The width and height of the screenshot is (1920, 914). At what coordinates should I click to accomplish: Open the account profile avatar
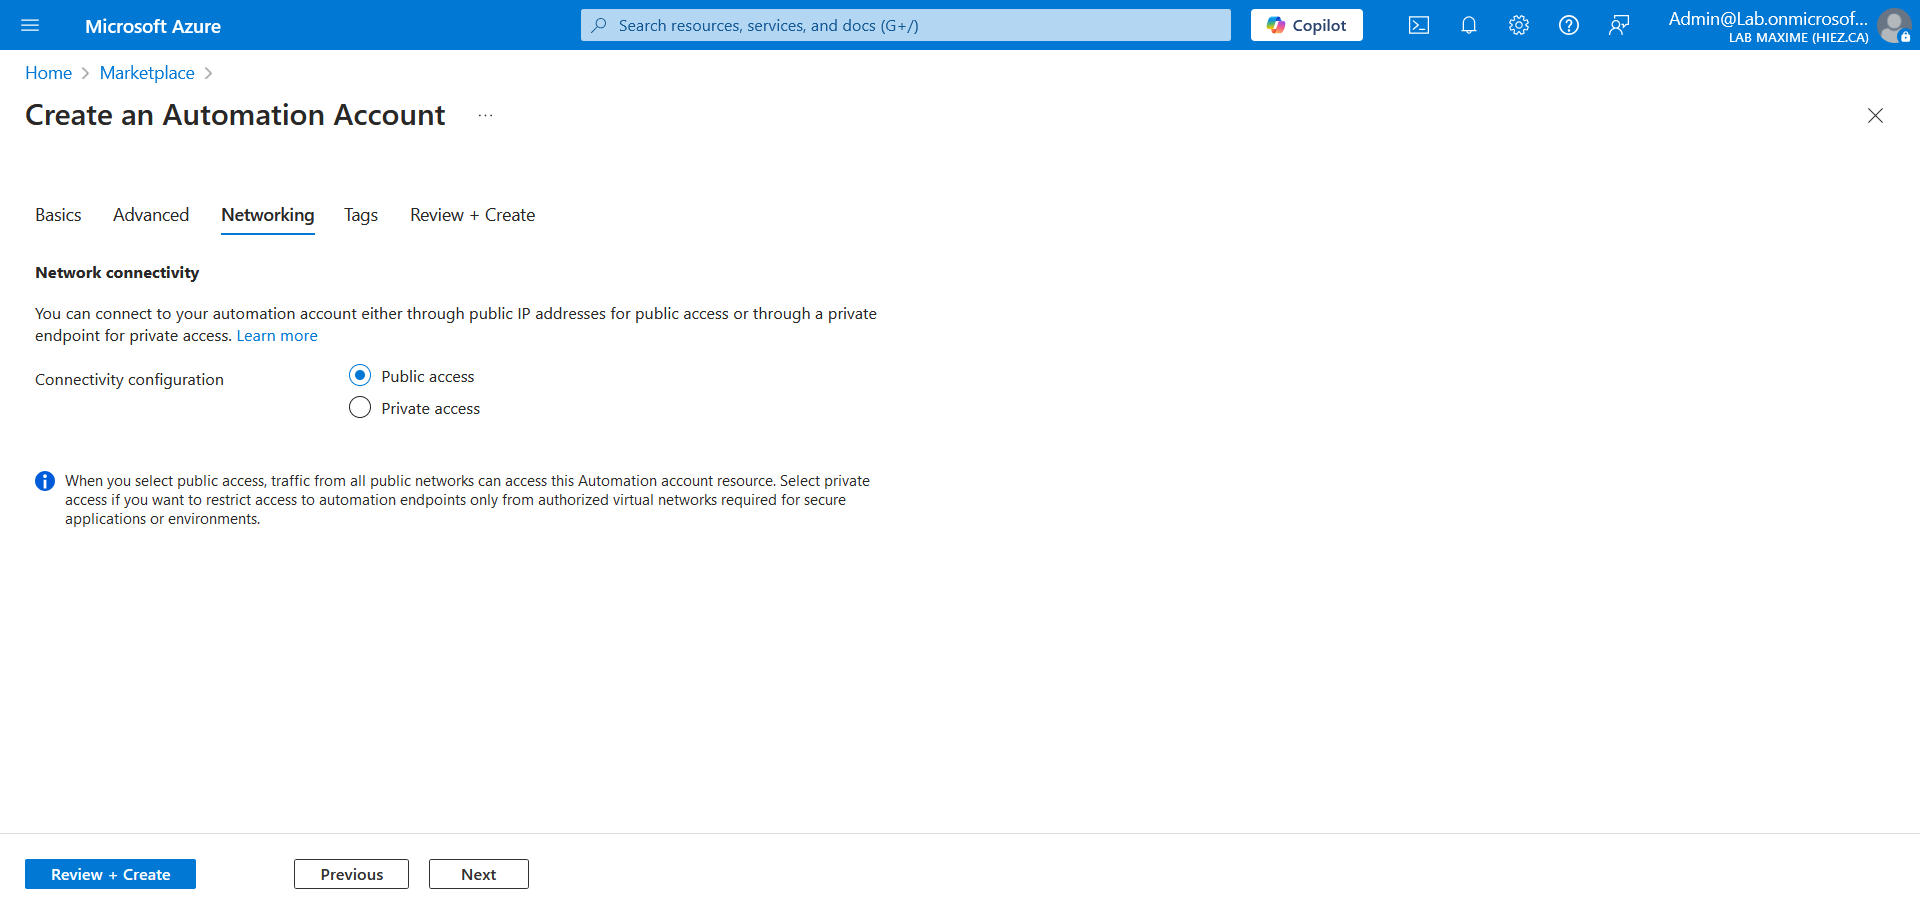[1893, 25]
